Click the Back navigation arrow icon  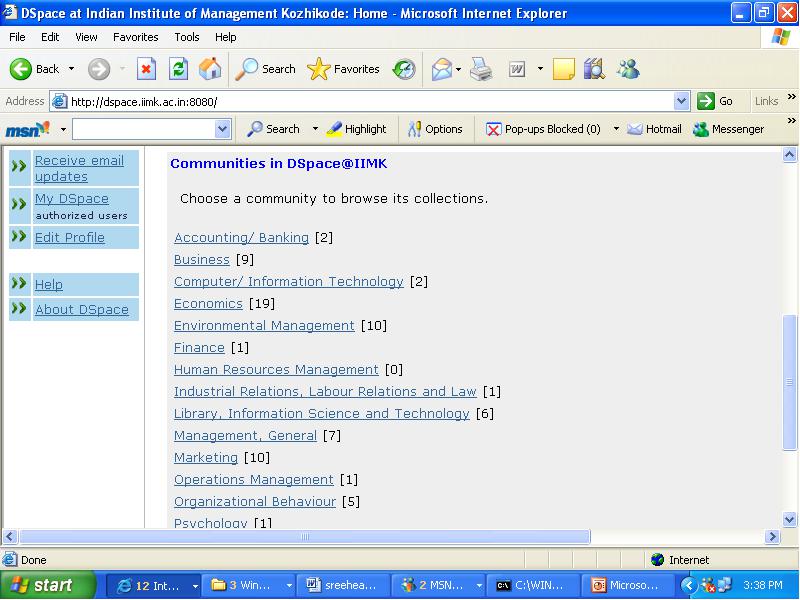pos(21,69)
